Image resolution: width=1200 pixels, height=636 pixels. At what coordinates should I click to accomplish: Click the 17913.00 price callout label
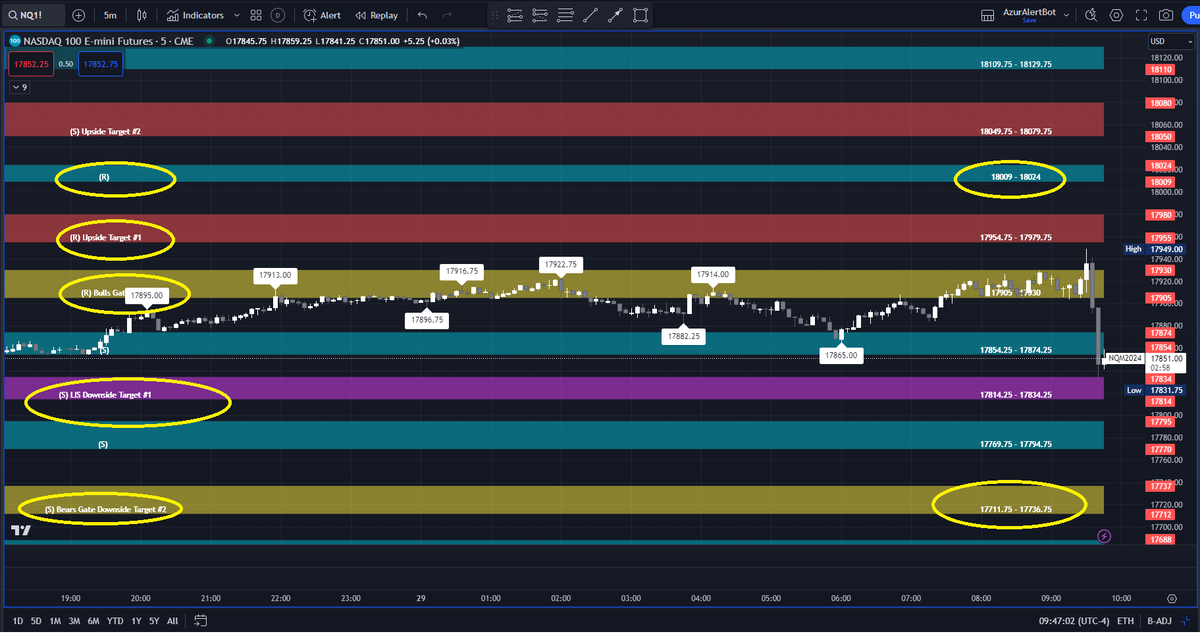point(276,274)
